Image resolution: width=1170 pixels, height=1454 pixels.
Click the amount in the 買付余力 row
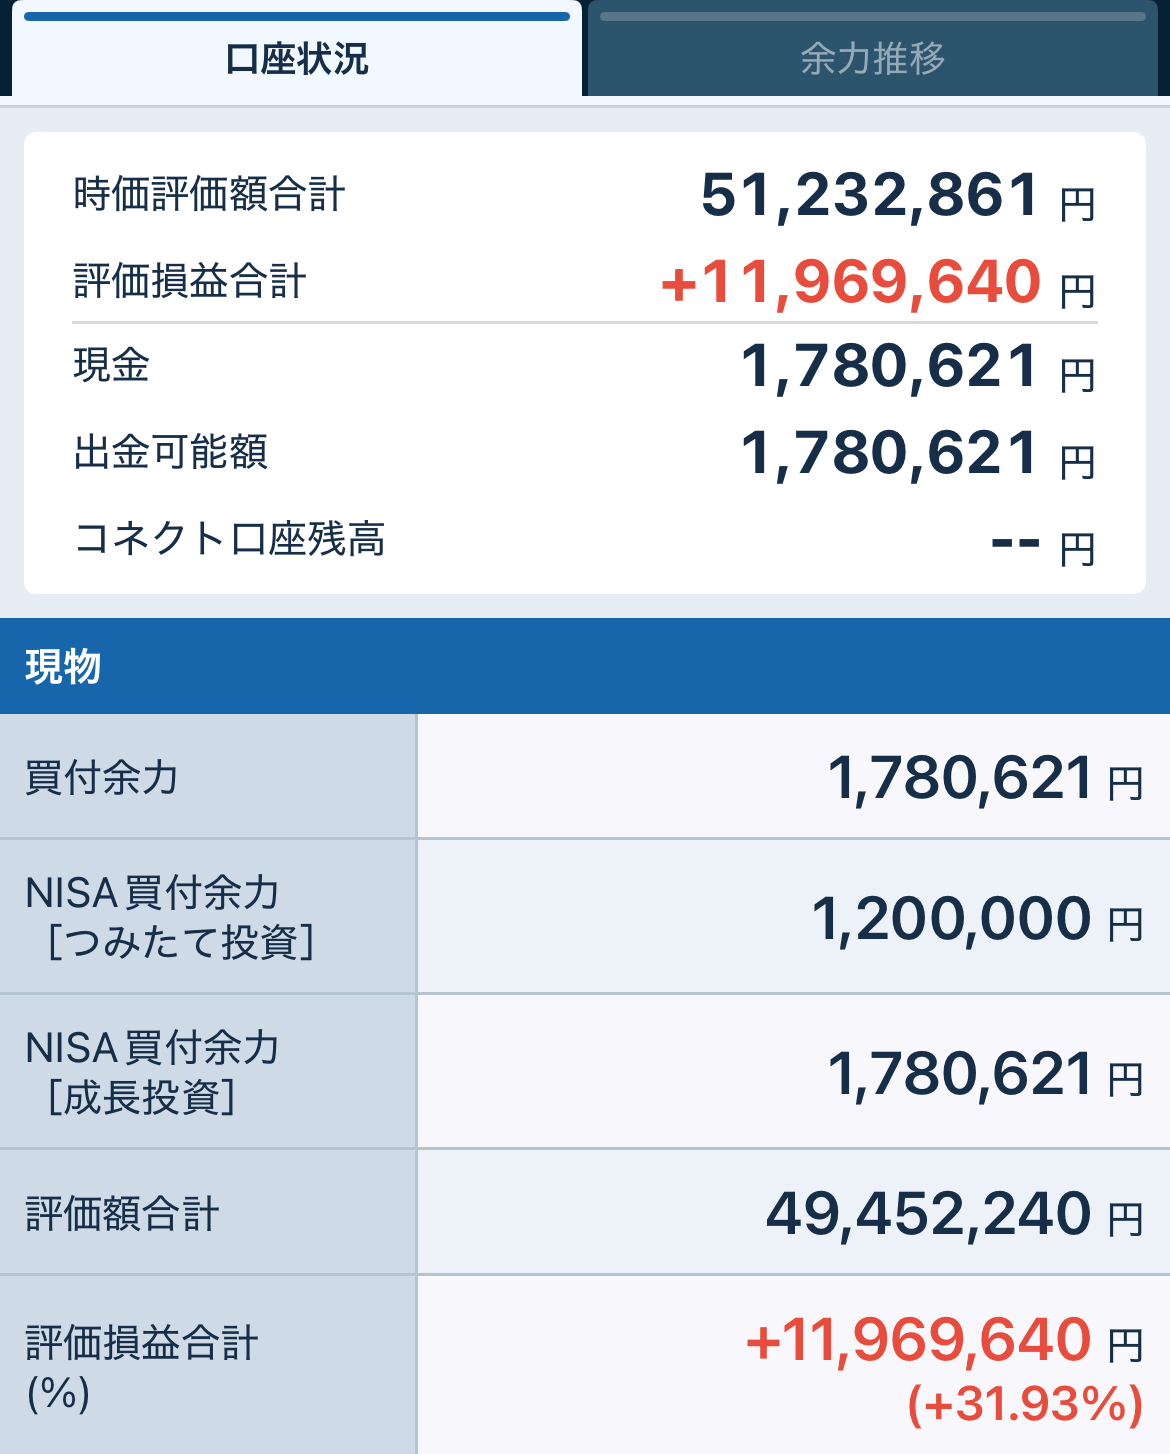pos(960,779)
